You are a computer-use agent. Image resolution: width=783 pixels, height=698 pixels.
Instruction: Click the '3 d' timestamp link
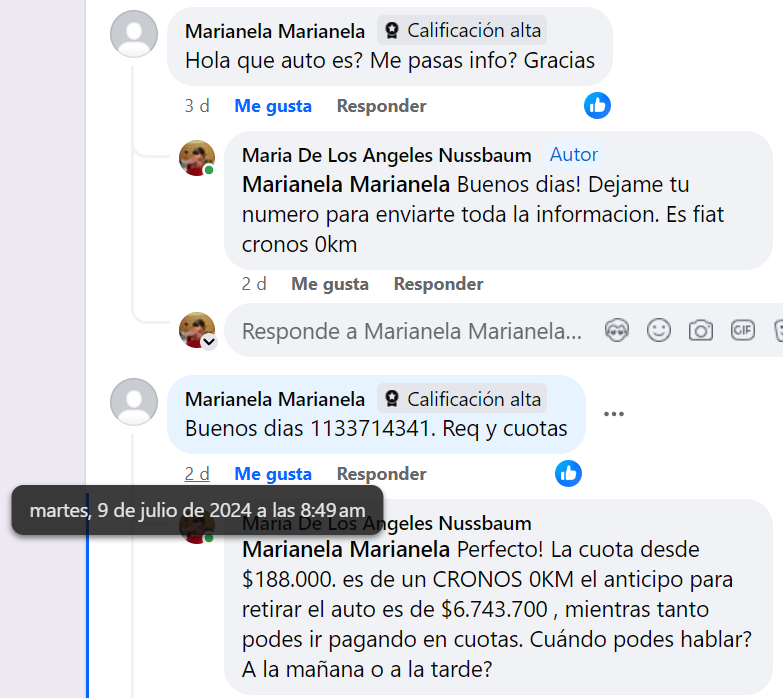point(197,106)
